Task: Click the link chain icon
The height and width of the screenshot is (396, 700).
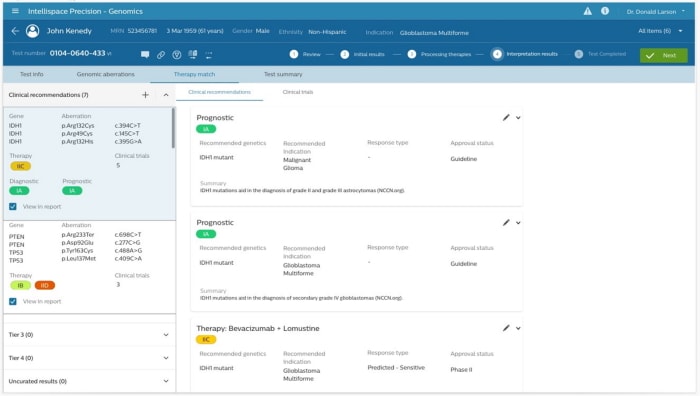Action: tap(161, 54)
